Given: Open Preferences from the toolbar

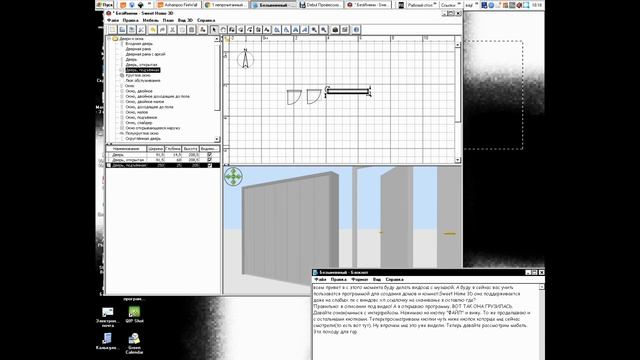Looking at the screenshot, I should (141, 30).
